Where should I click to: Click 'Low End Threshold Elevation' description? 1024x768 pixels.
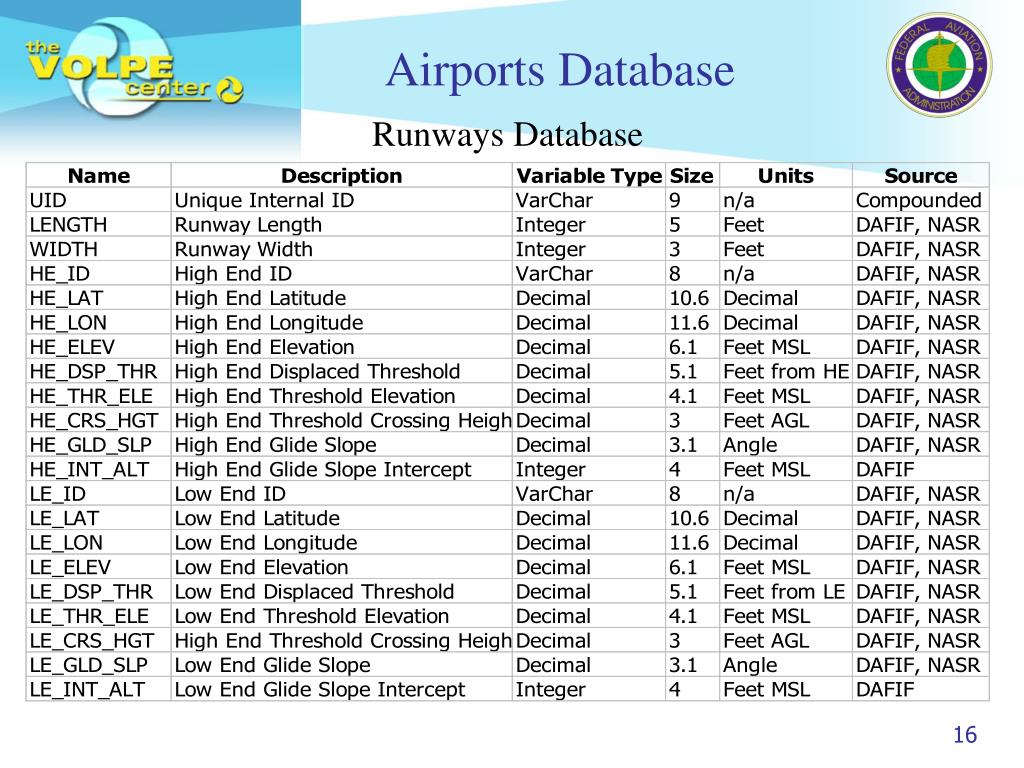[342, 616]
